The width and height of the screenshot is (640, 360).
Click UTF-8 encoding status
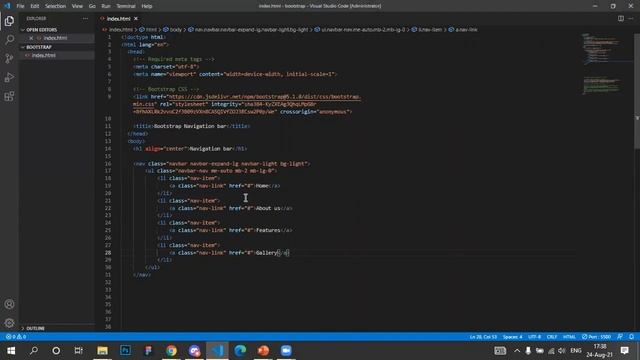534,337
